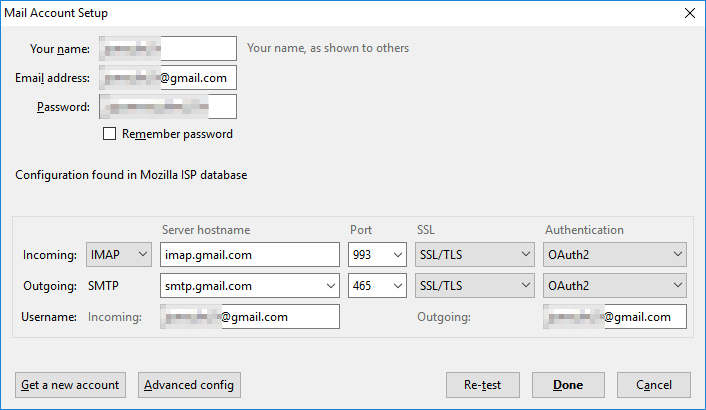Click into the Password field
This screenshot has width=706, height=410.
click(168, 107)
